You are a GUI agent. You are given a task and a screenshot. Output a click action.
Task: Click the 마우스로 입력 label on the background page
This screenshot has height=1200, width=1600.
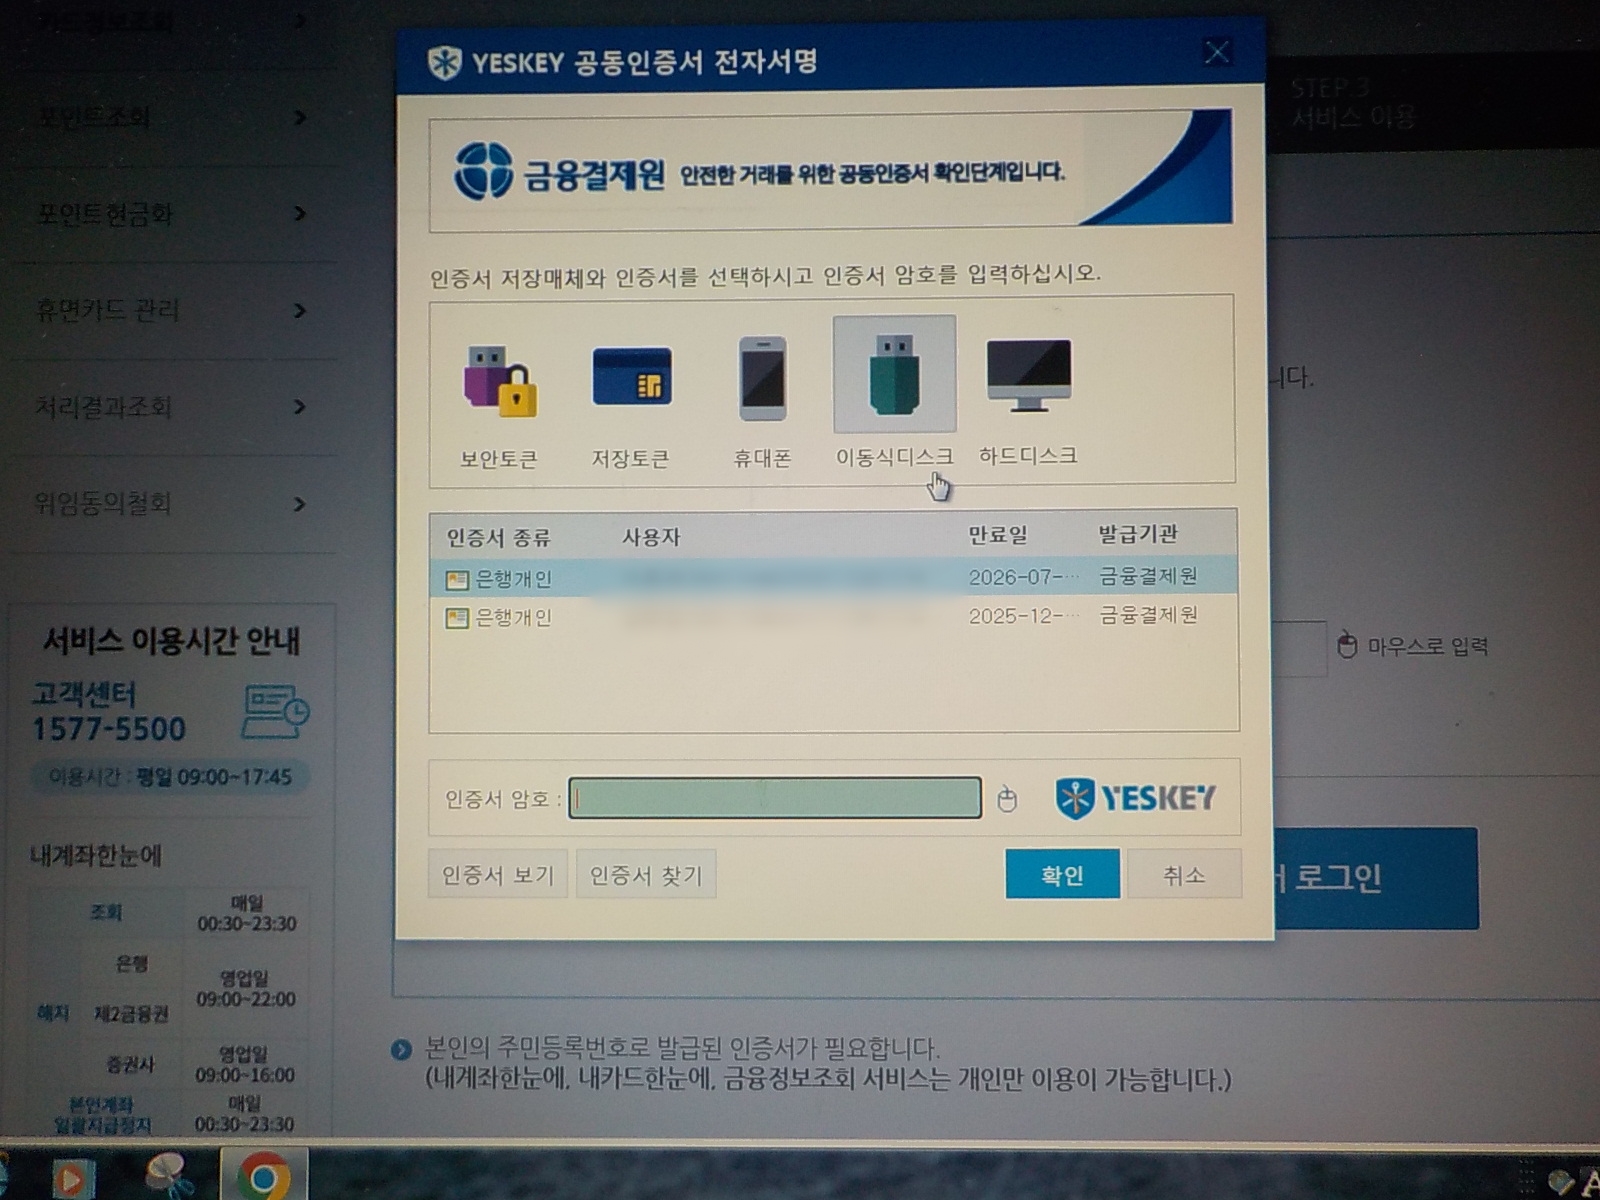point(1427,647)
